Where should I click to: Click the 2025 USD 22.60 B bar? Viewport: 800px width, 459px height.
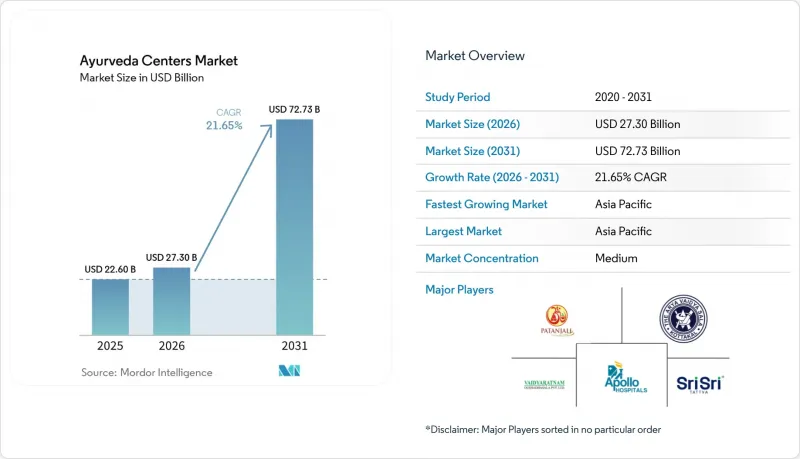click(110, 307)
